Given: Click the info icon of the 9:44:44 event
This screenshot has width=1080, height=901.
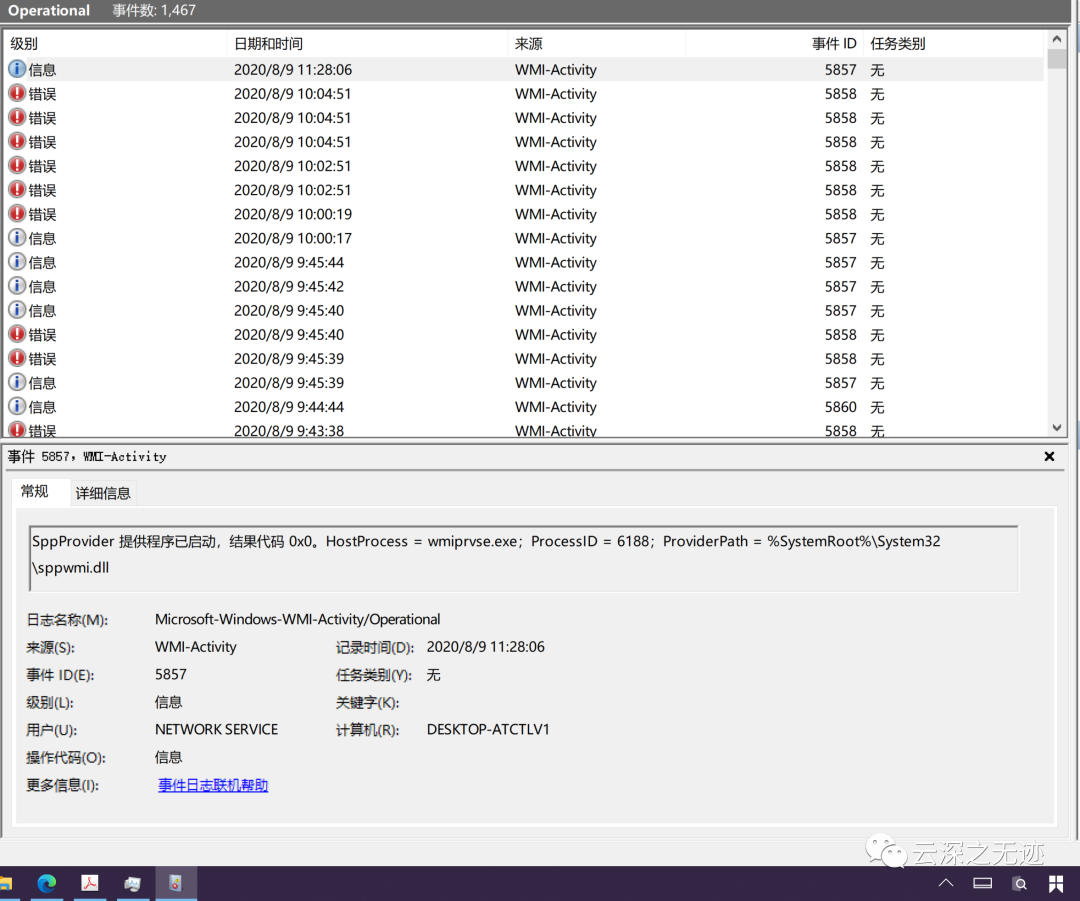Looking at the screenshot, I should (x=17, y=406).
